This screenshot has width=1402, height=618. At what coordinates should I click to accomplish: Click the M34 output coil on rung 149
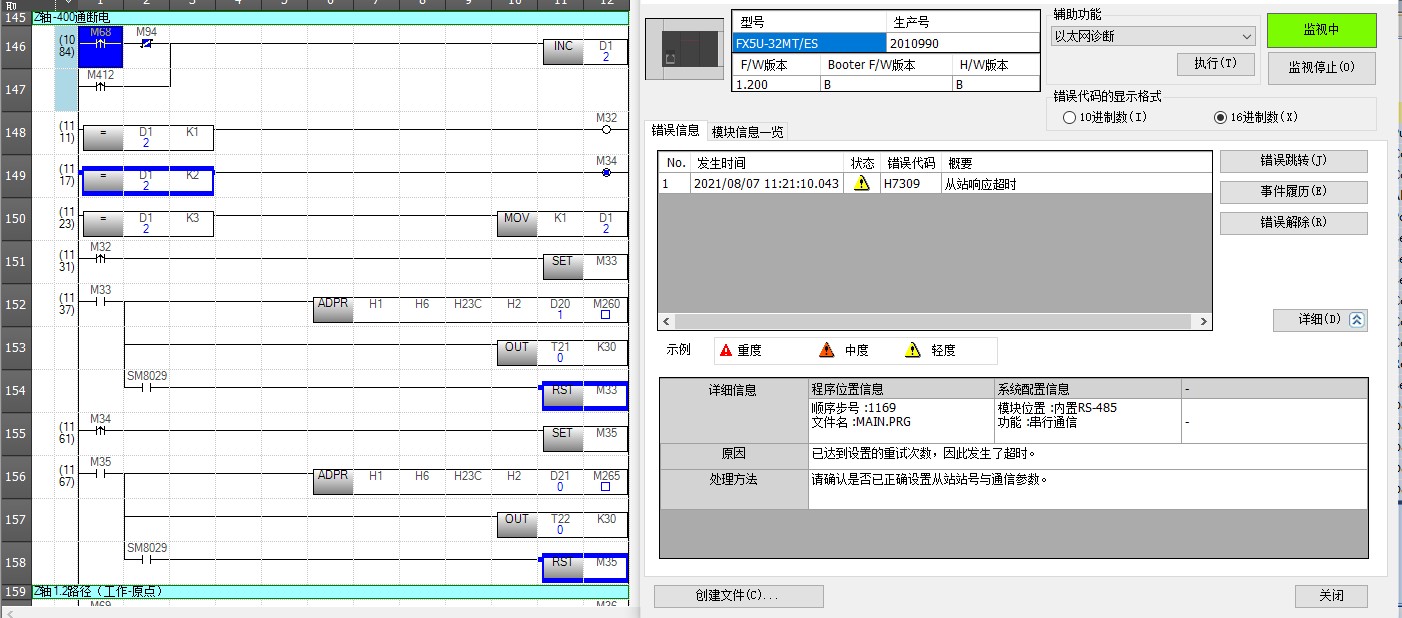coord(606,173)
